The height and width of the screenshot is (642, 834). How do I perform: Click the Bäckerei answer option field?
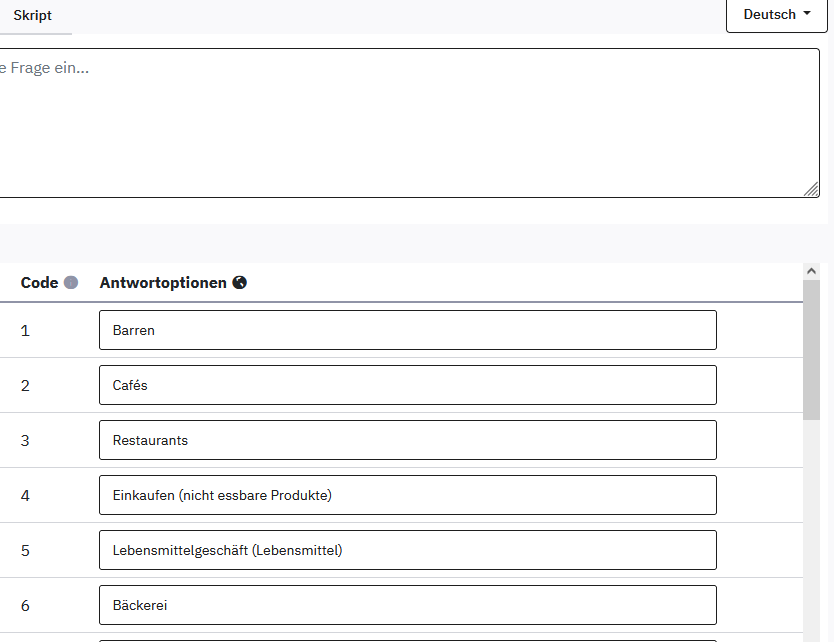coord(407,605)
